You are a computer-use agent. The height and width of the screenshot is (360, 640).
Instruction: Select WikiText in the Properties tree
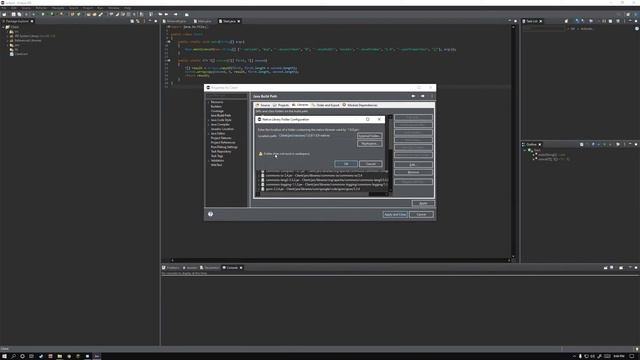216,165
